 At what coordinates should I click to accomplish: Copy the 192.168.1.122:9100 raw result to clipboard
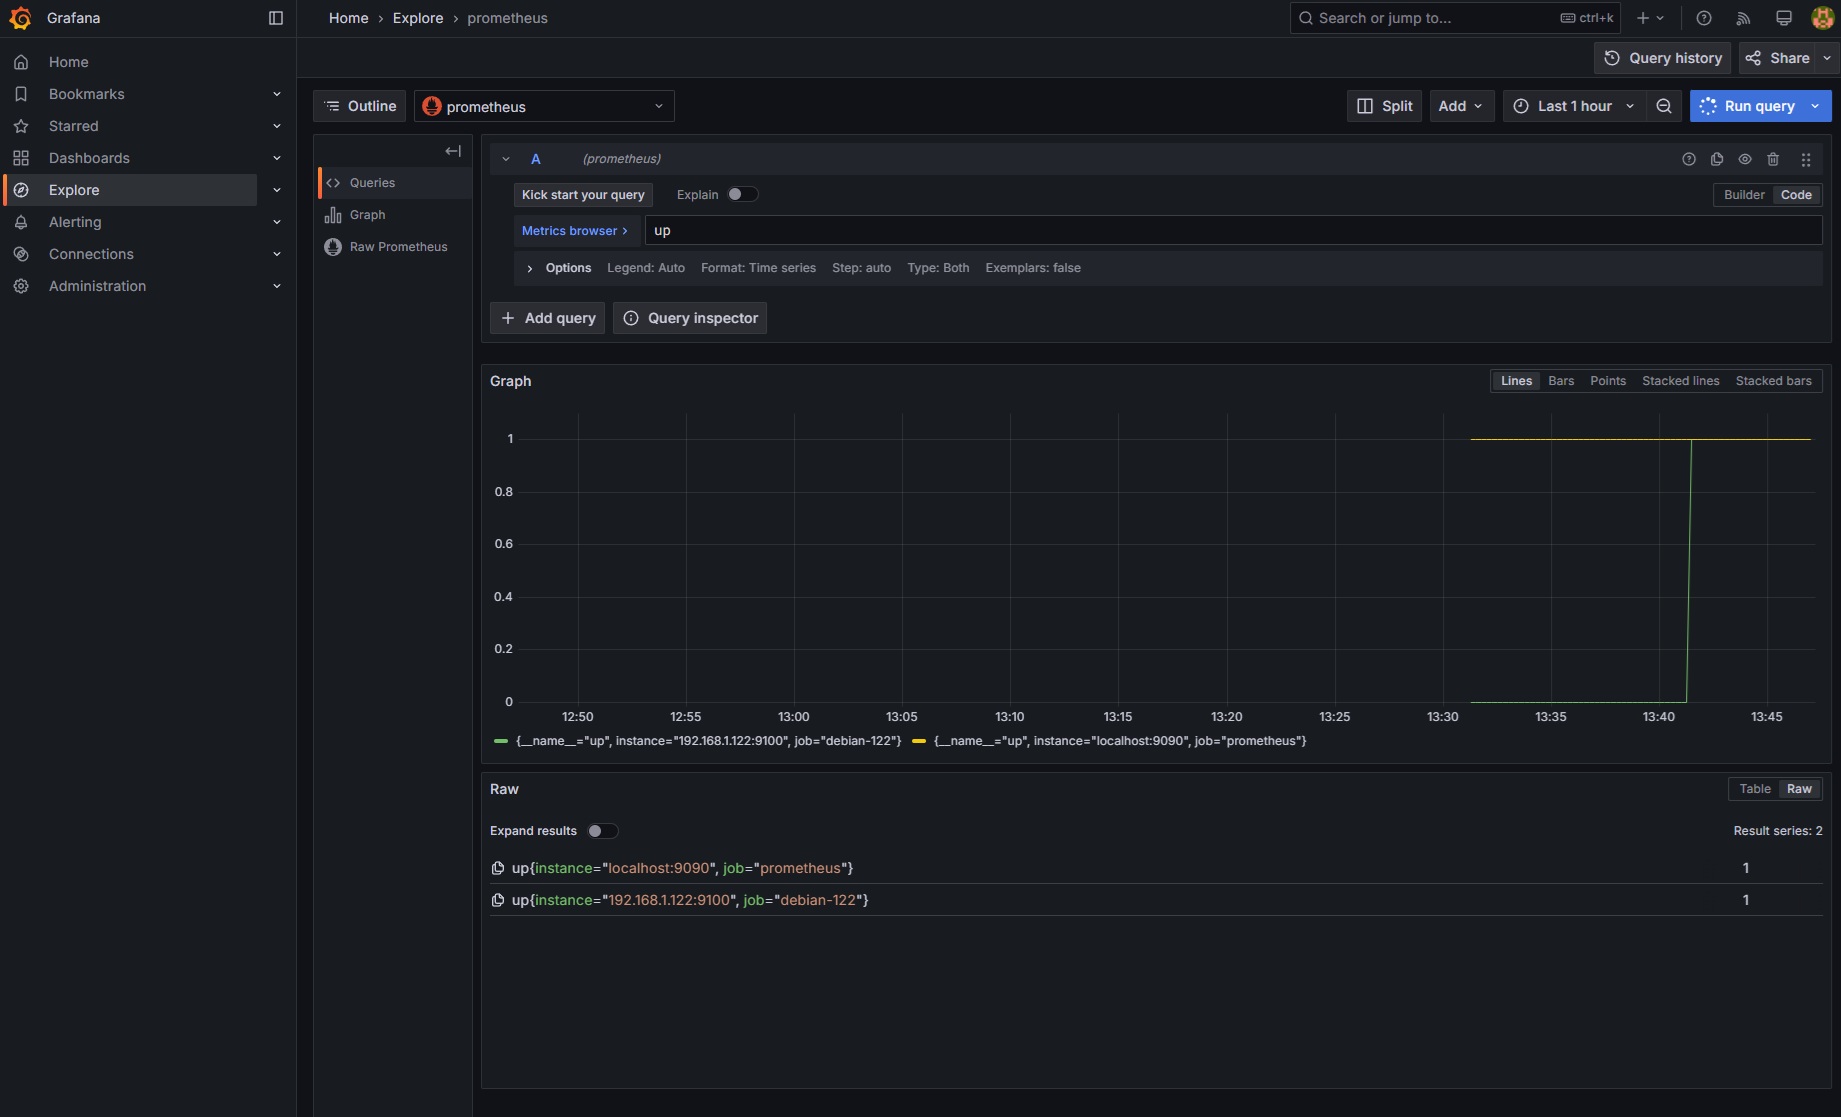[x=498, y=900]
